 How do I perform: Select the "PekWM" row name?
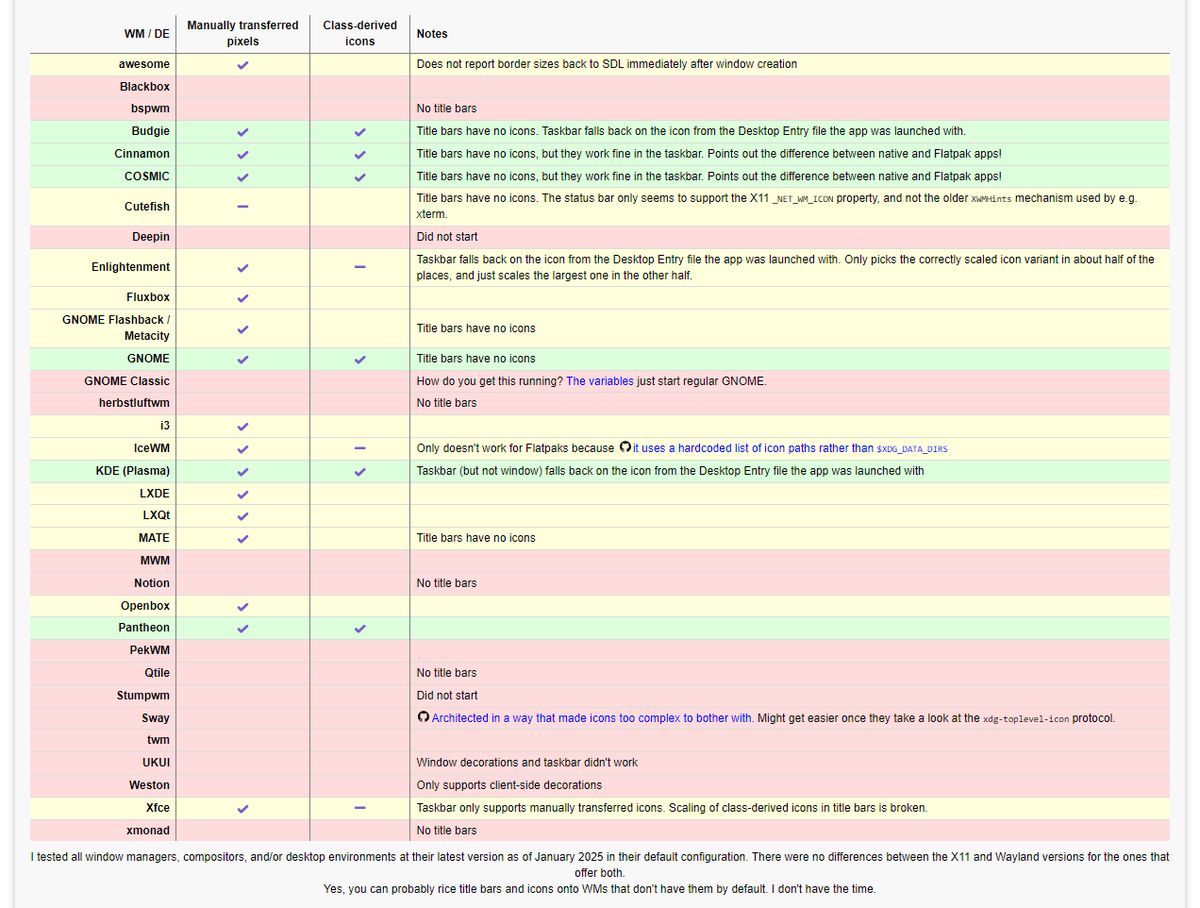pyautogui.click(x=150, y=650)
